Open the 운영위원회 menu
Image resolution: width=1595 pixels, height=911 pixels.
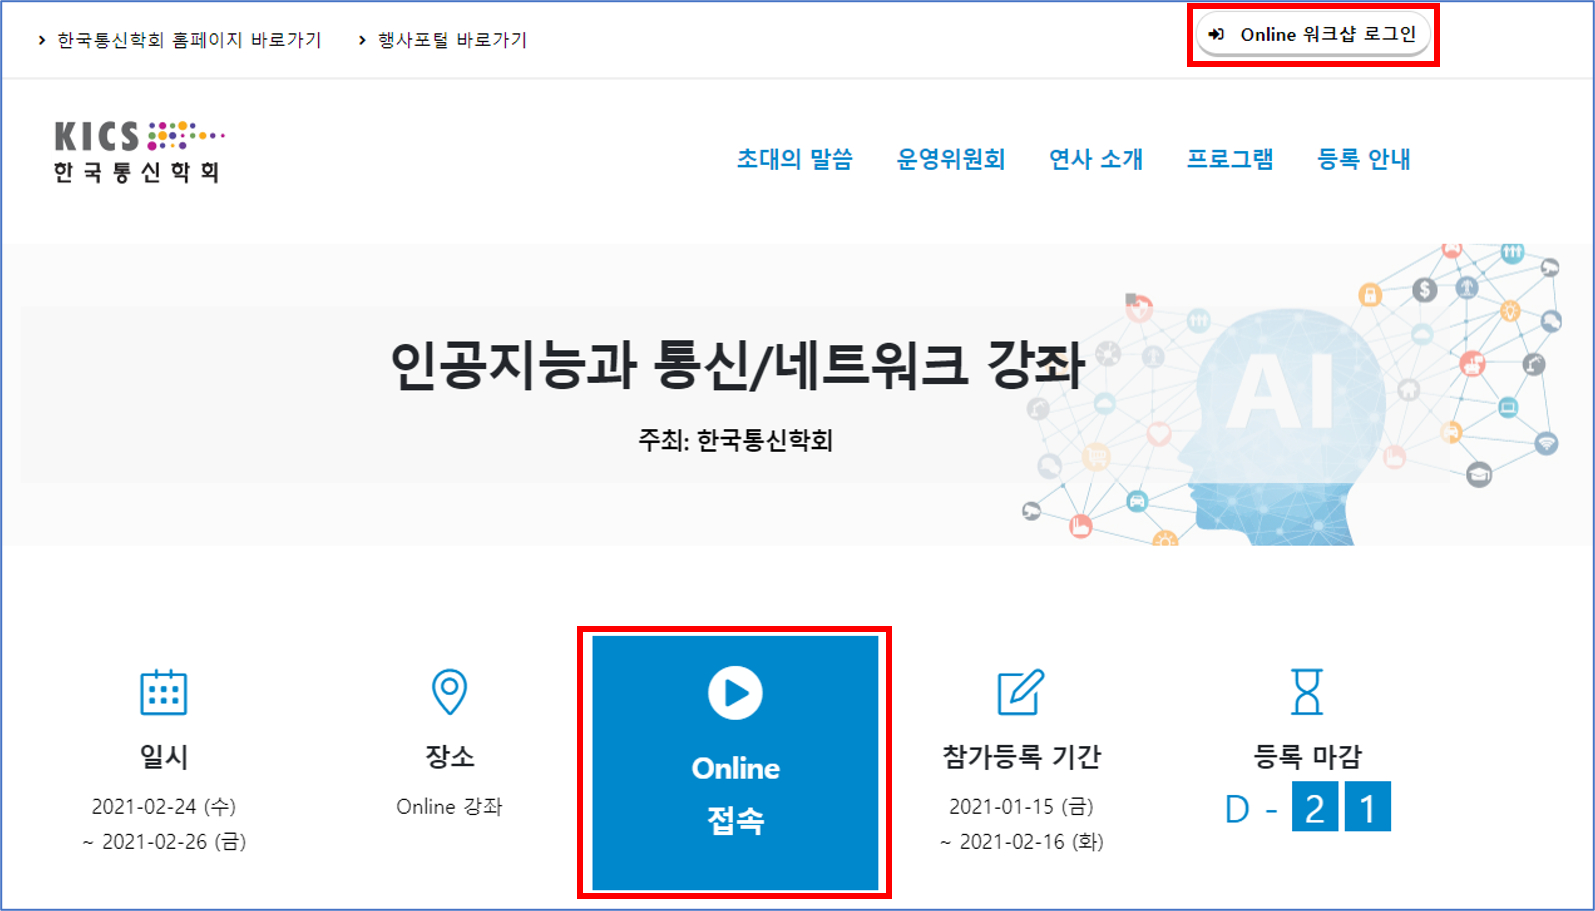[950, 159]
